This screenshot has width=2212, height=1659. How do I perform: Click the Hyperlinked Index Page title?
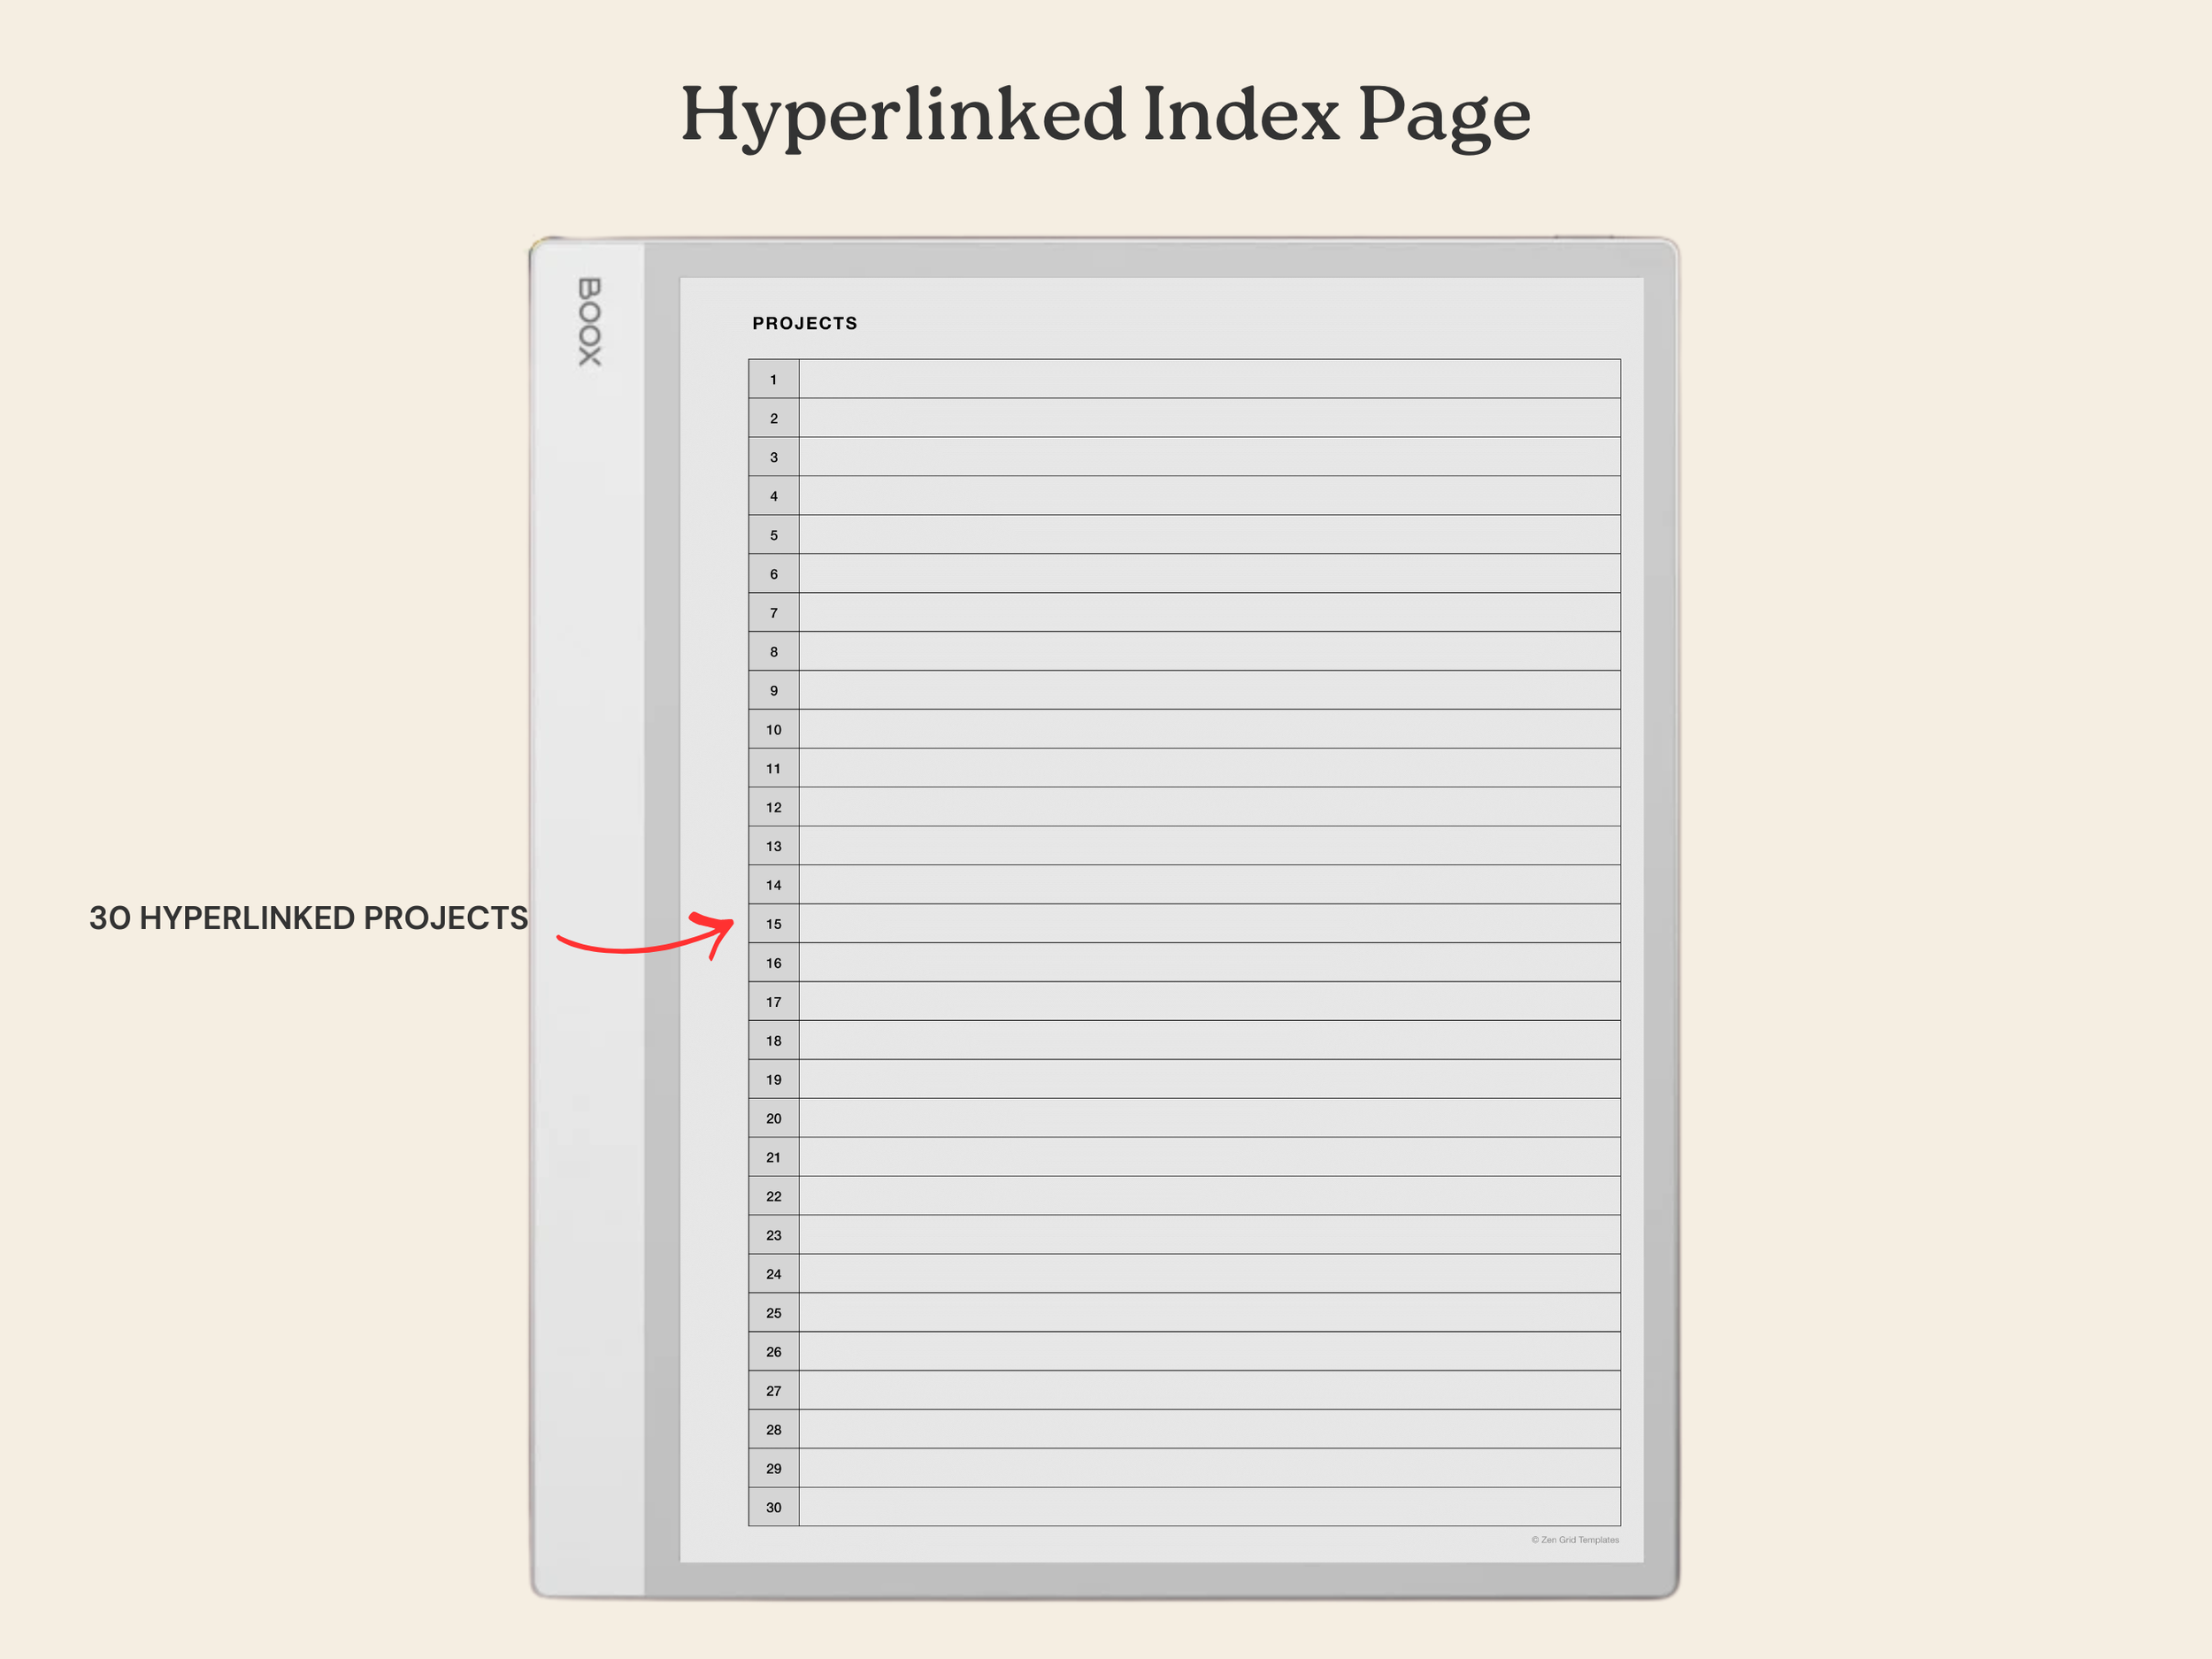(1105, 115)
